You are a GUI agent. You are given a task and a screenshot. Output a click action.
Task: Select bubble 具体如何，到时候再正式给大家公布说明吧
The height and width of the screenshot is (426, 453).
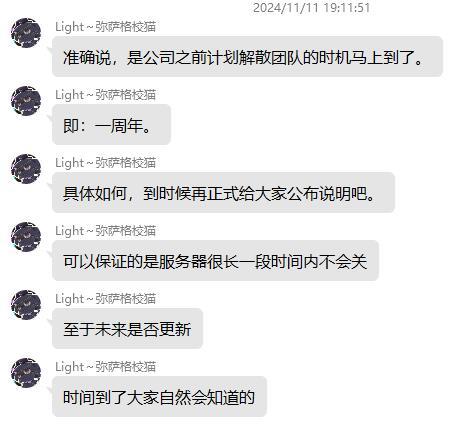(223, 193)
